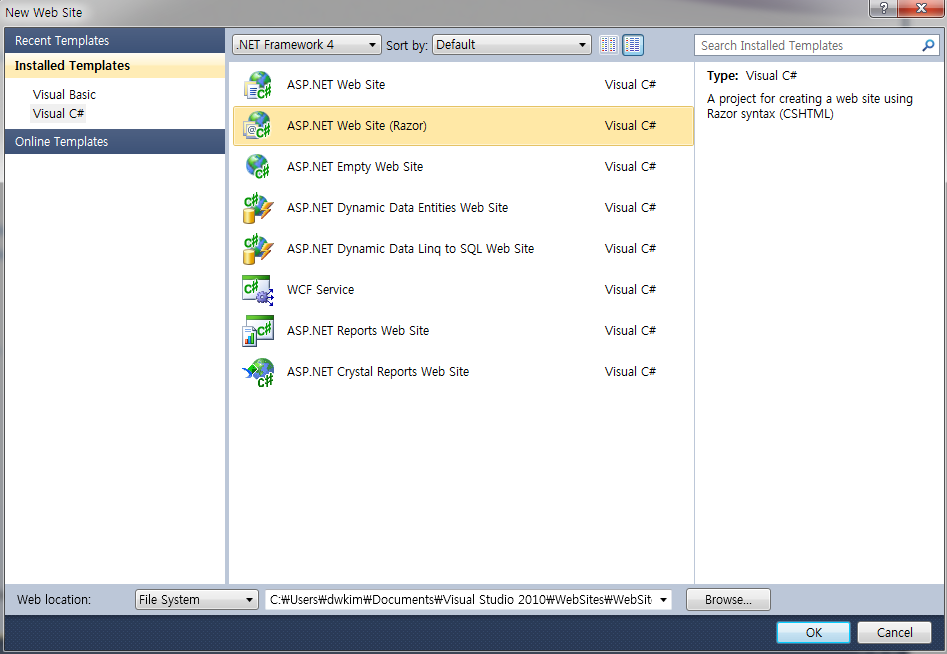Switch to medium icons list view
Viewport: 947px width, 654px height.
(633, 45)
